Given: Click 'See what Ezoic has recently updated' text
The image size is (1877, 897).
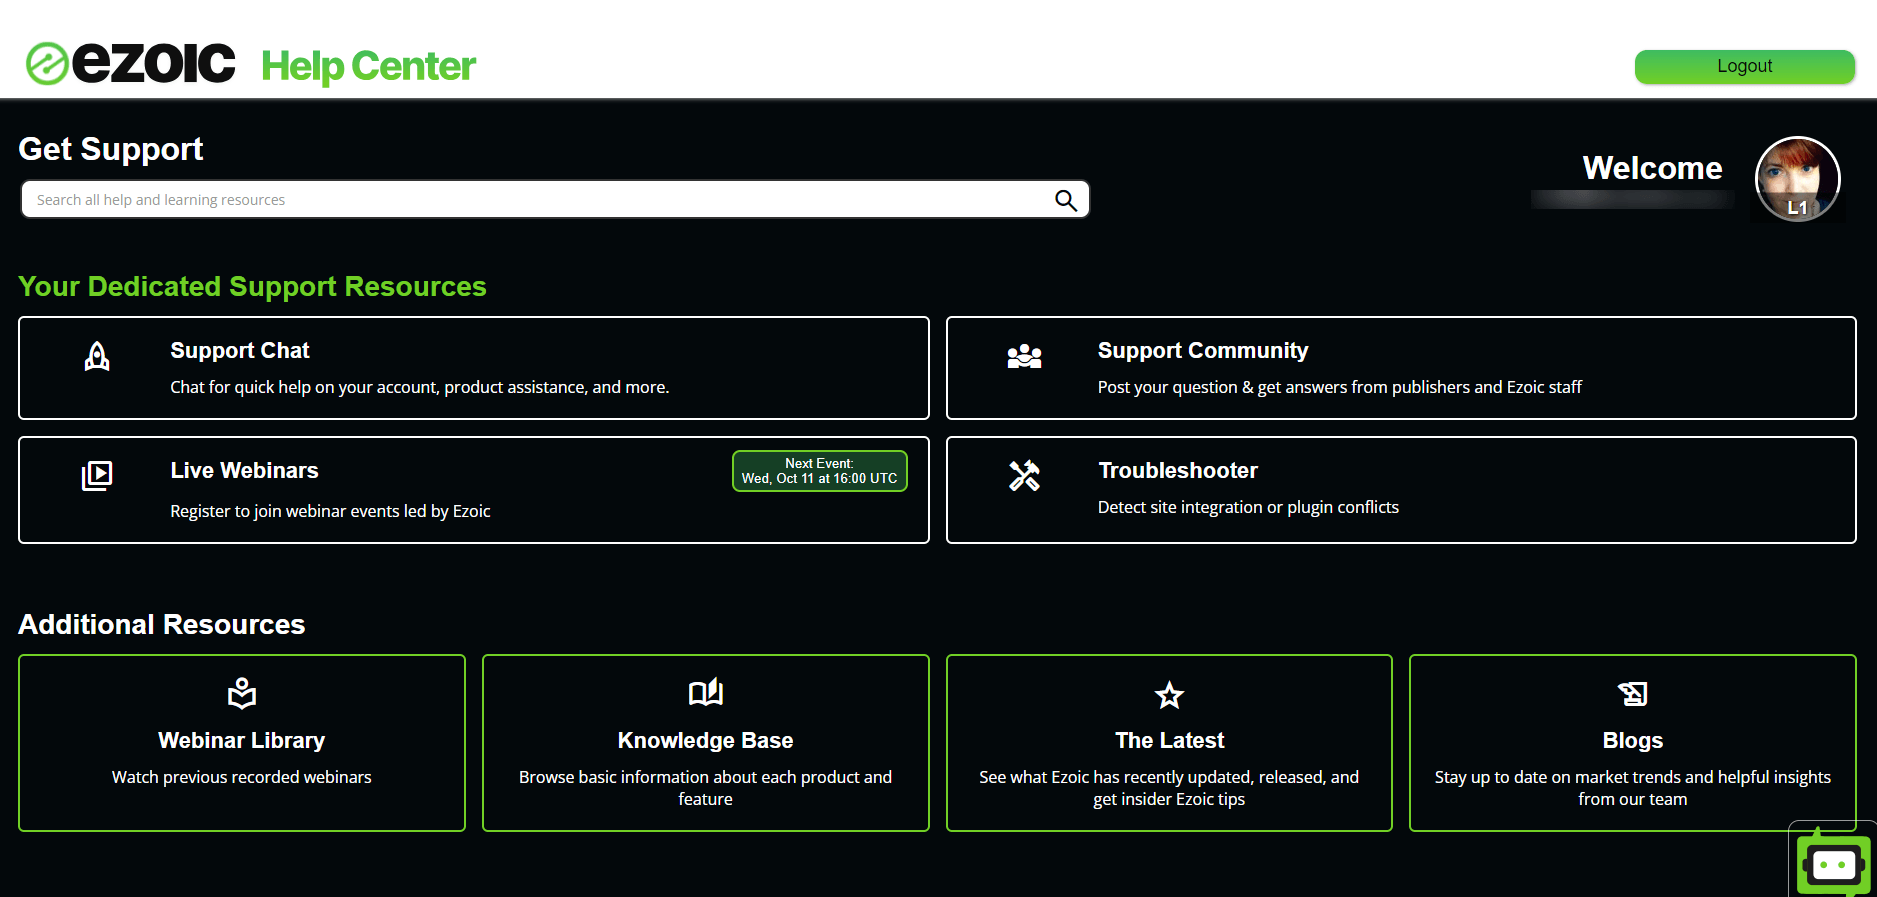Looking at the screenshot, I should tap(1169, 788).
